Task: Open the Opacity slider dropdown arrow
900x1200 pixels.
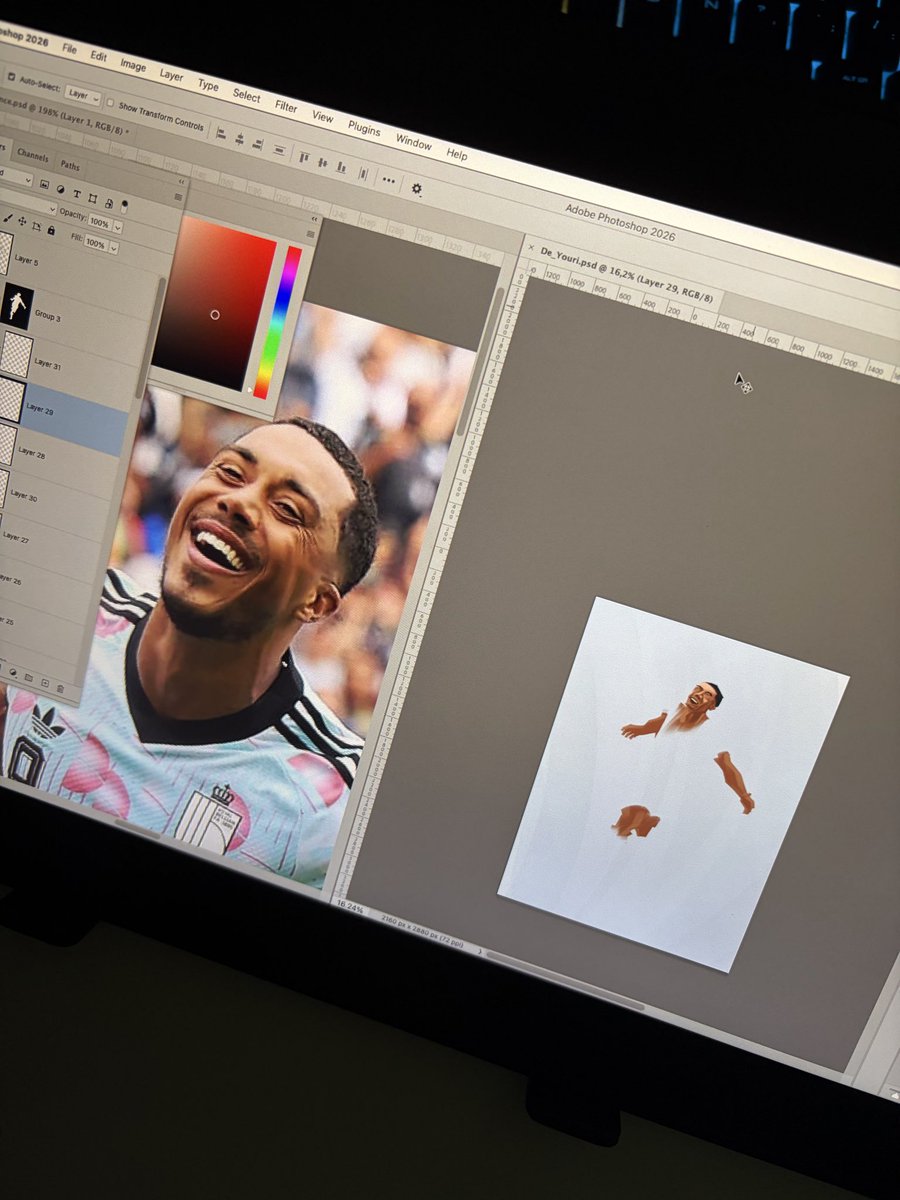Action: [x=118, y=228]
